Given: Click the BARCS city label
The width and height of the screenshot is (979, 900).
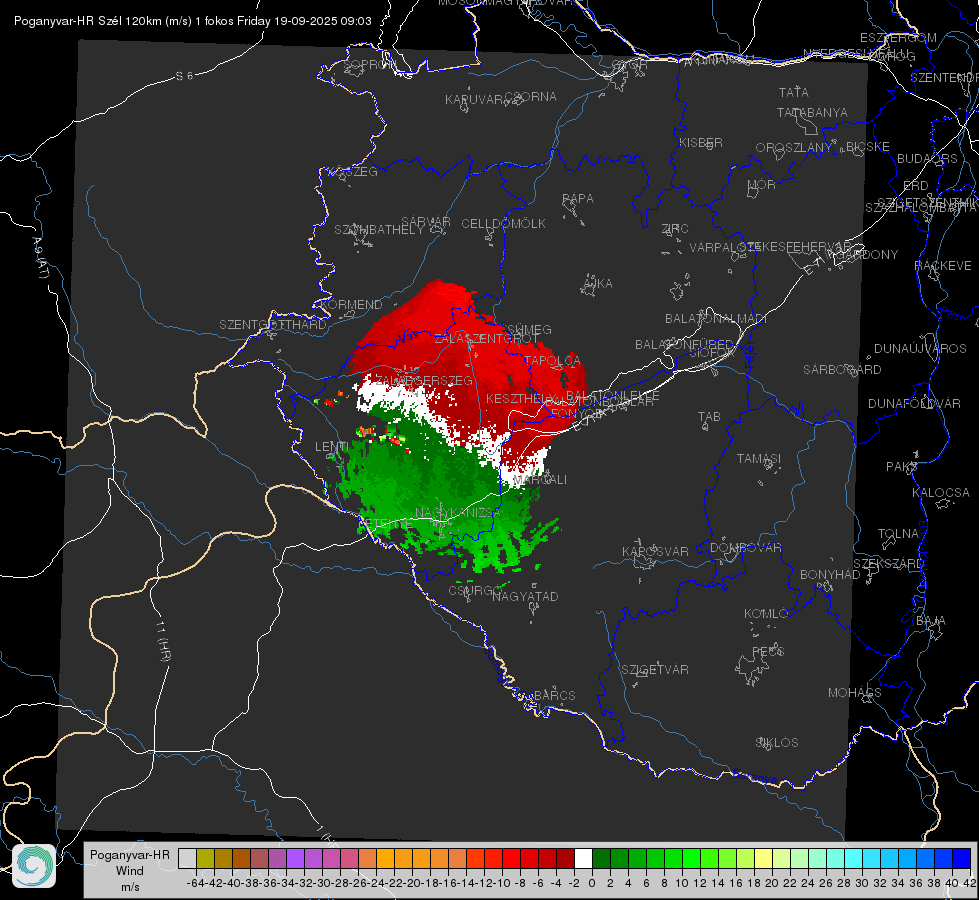Looking at the screenshot, I should tap(554, 695).
